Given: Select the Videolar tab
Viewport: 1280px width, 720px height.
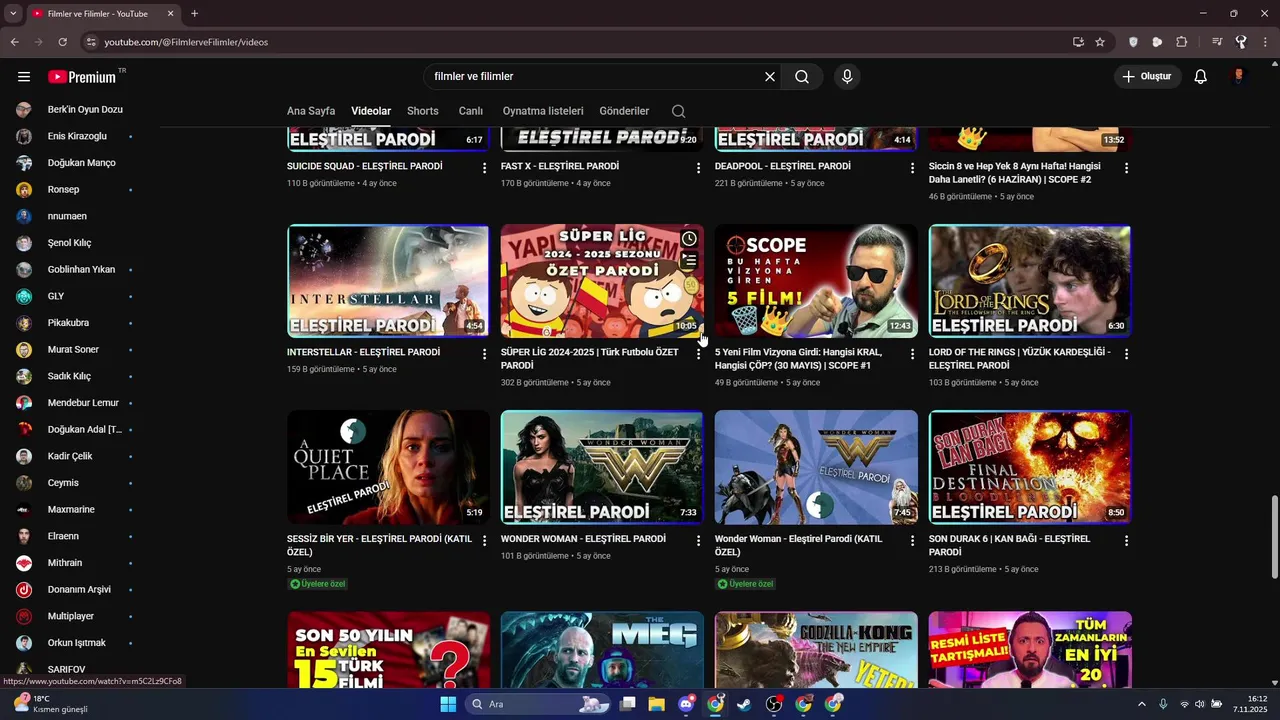Looking at the screenshot, I should (x=371, y=111).
